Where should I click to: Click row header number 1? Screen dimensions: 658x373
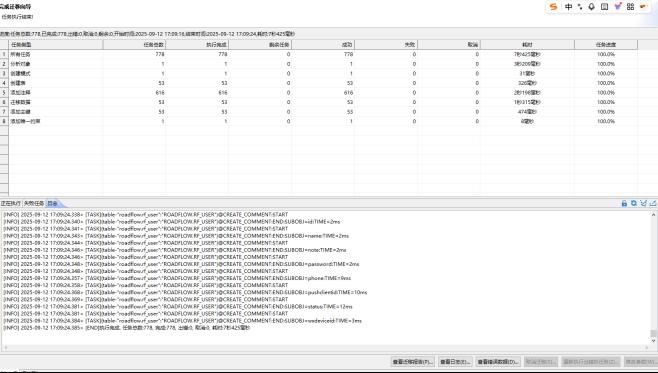point(4,55)
